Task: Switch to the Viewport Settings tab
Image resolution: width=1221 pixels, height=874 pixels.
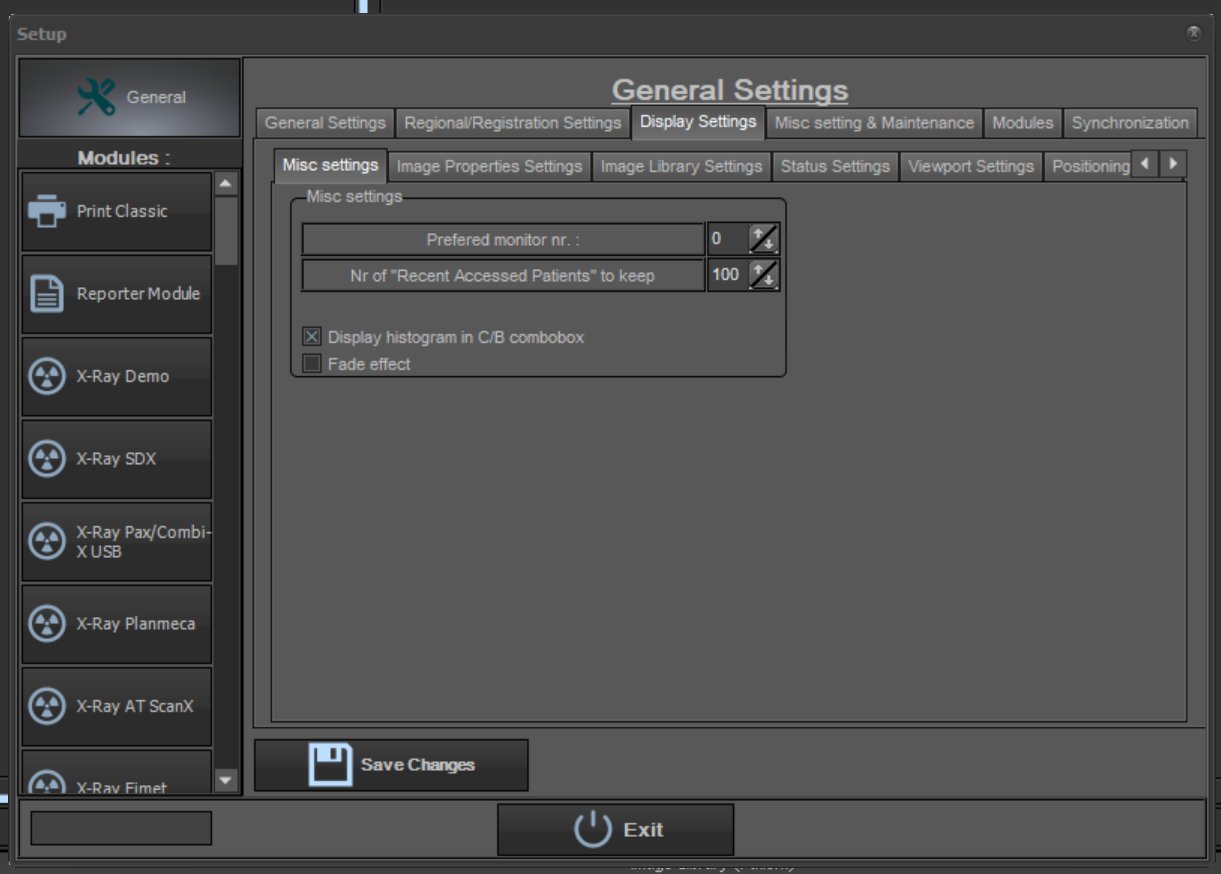Action: pos(972,167)
